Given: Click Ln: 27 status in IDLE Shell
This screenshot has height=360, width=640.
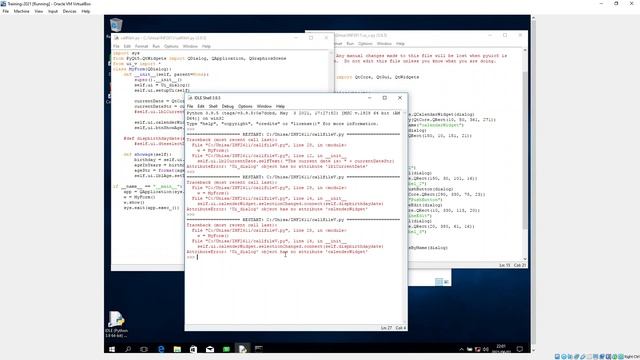Looking at the screenshot, I should coord(386,328).
